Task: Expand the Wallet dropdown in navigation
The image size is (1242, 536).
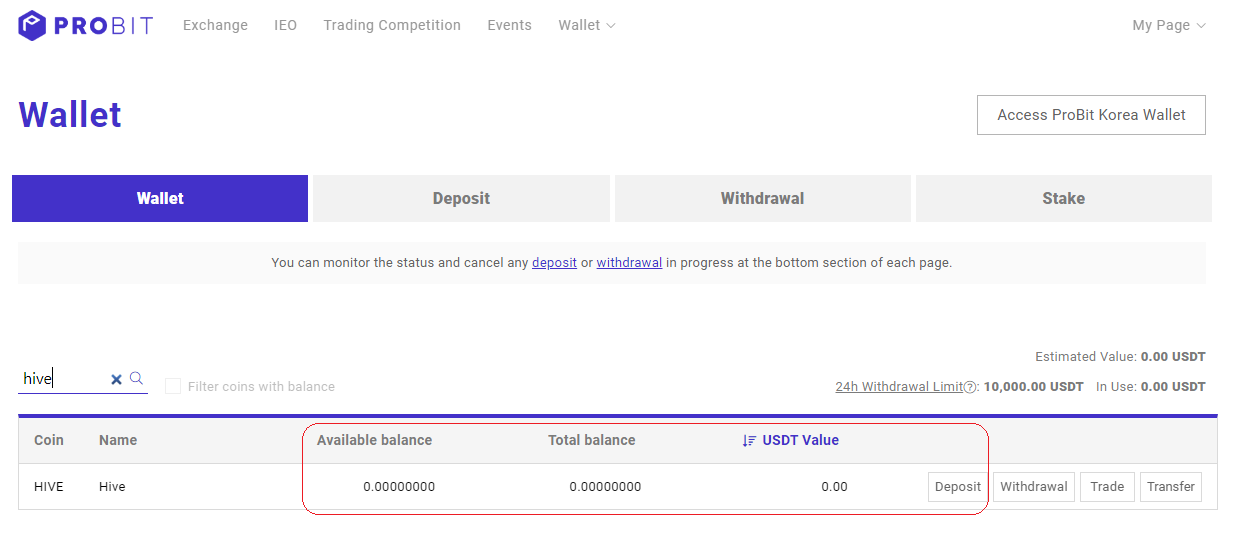Action: 587,25
